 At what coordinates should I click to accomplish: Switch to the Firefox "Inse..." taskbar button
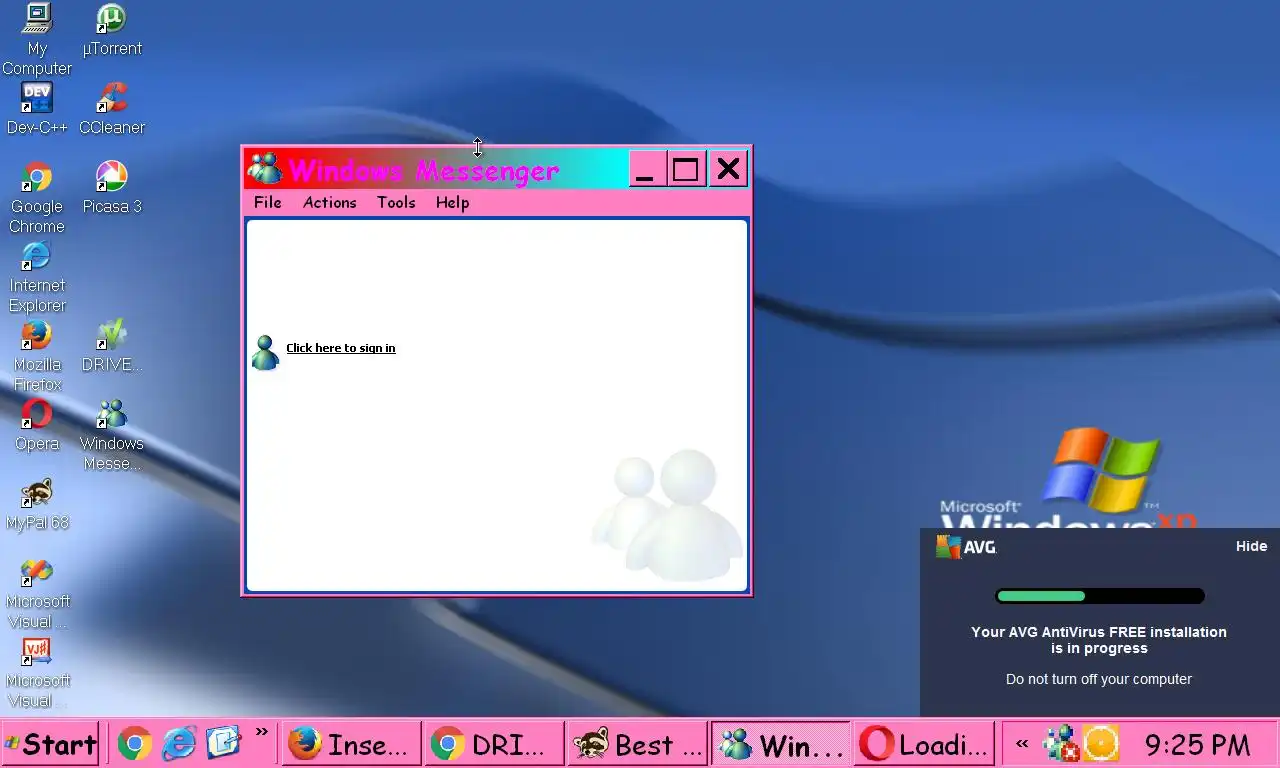point(350,744)
